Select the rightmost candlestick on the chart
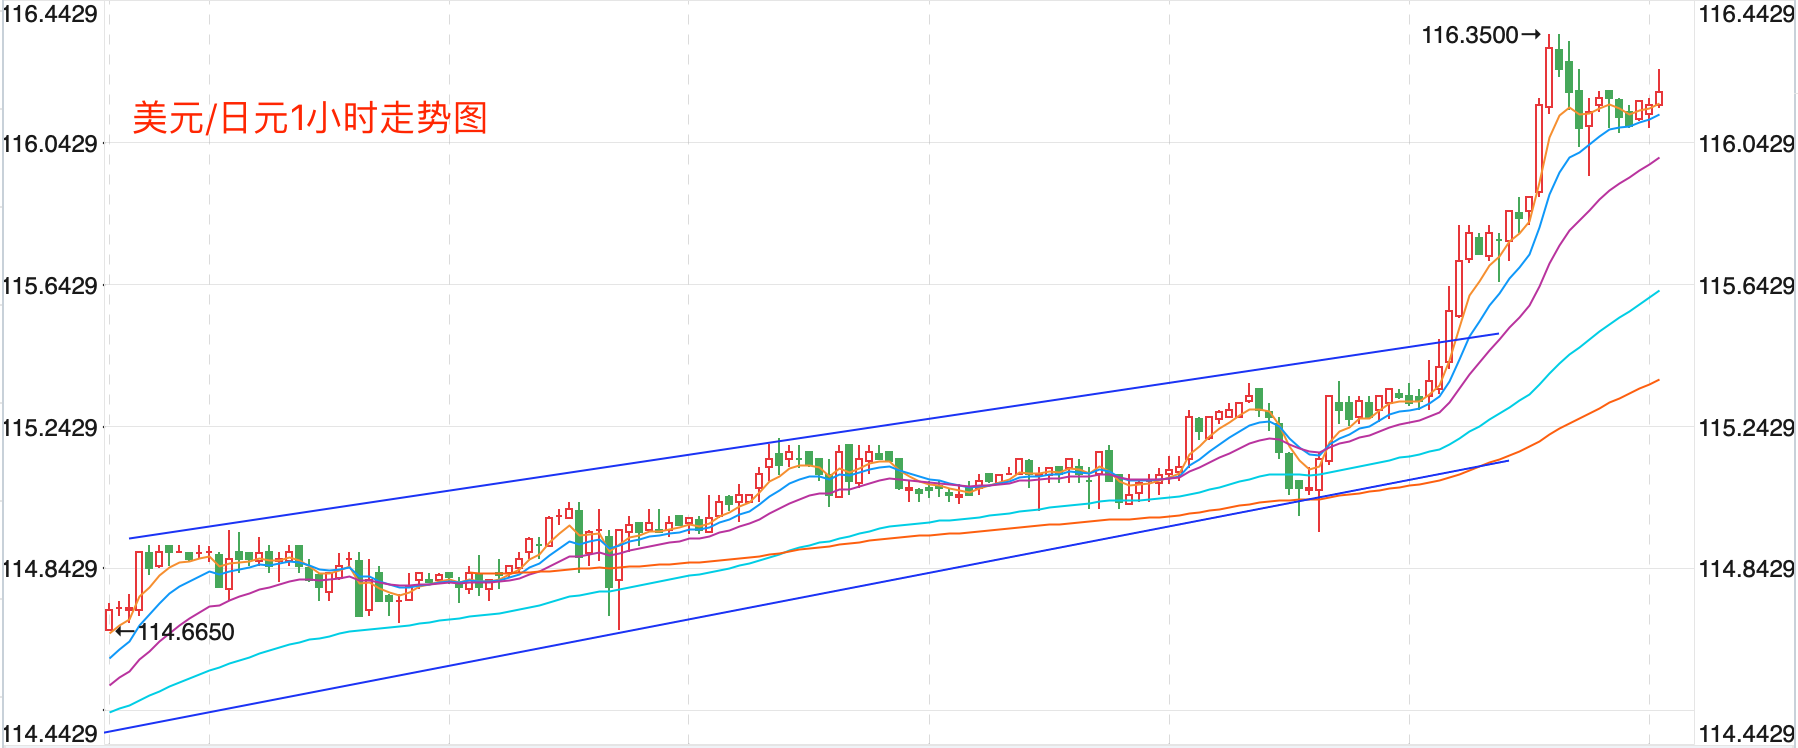This screenshot has height=748, width=1798. click(1659, 97)
